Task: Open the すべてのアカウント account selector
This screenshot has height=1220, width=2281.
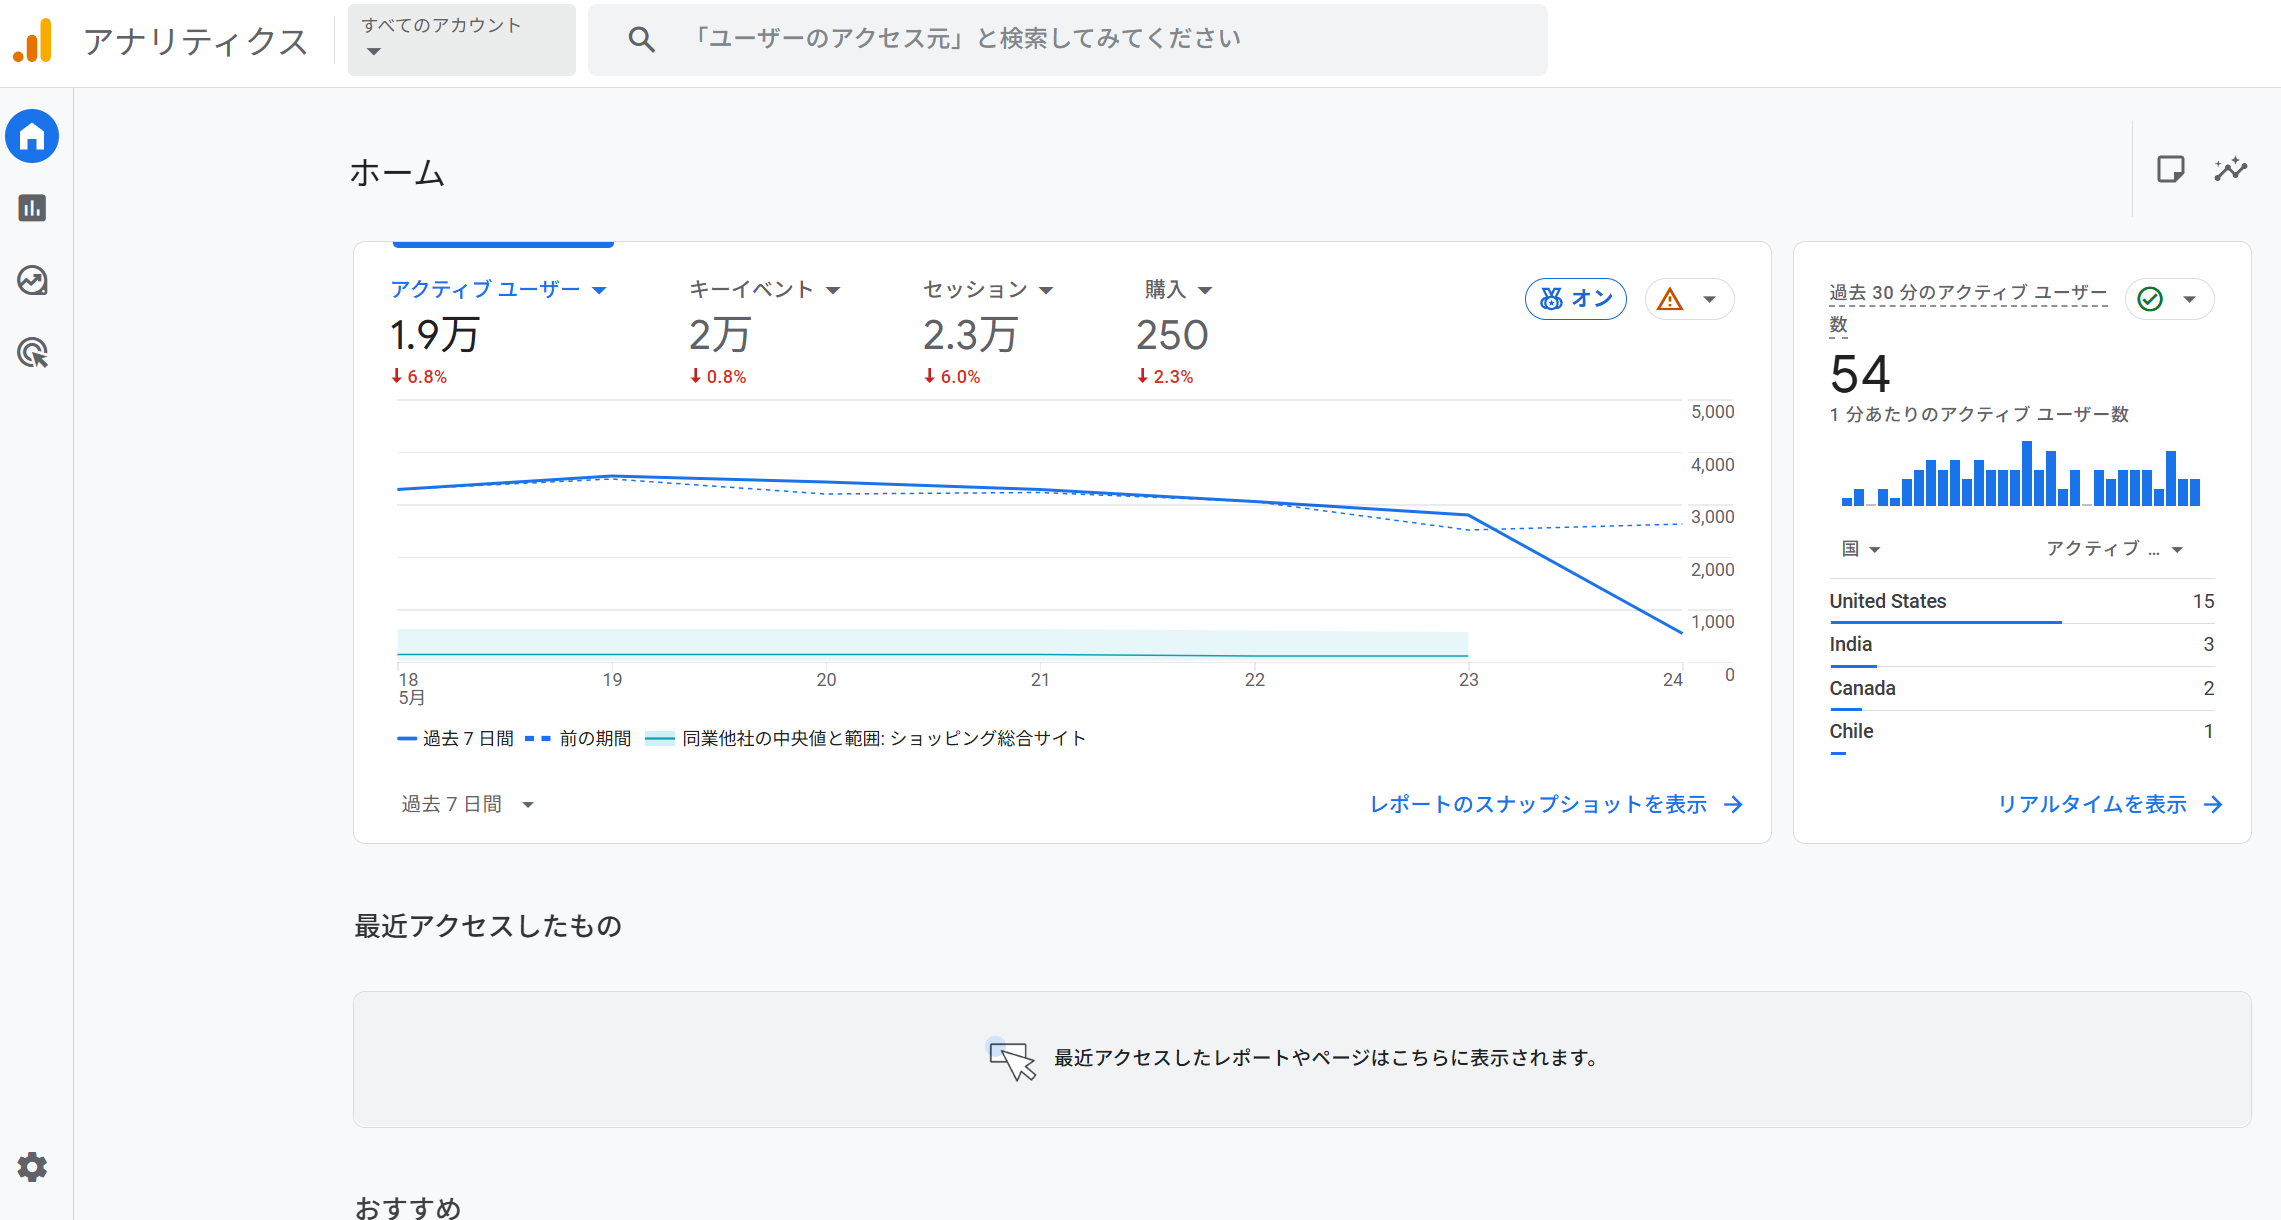Action: coord(462,40)
